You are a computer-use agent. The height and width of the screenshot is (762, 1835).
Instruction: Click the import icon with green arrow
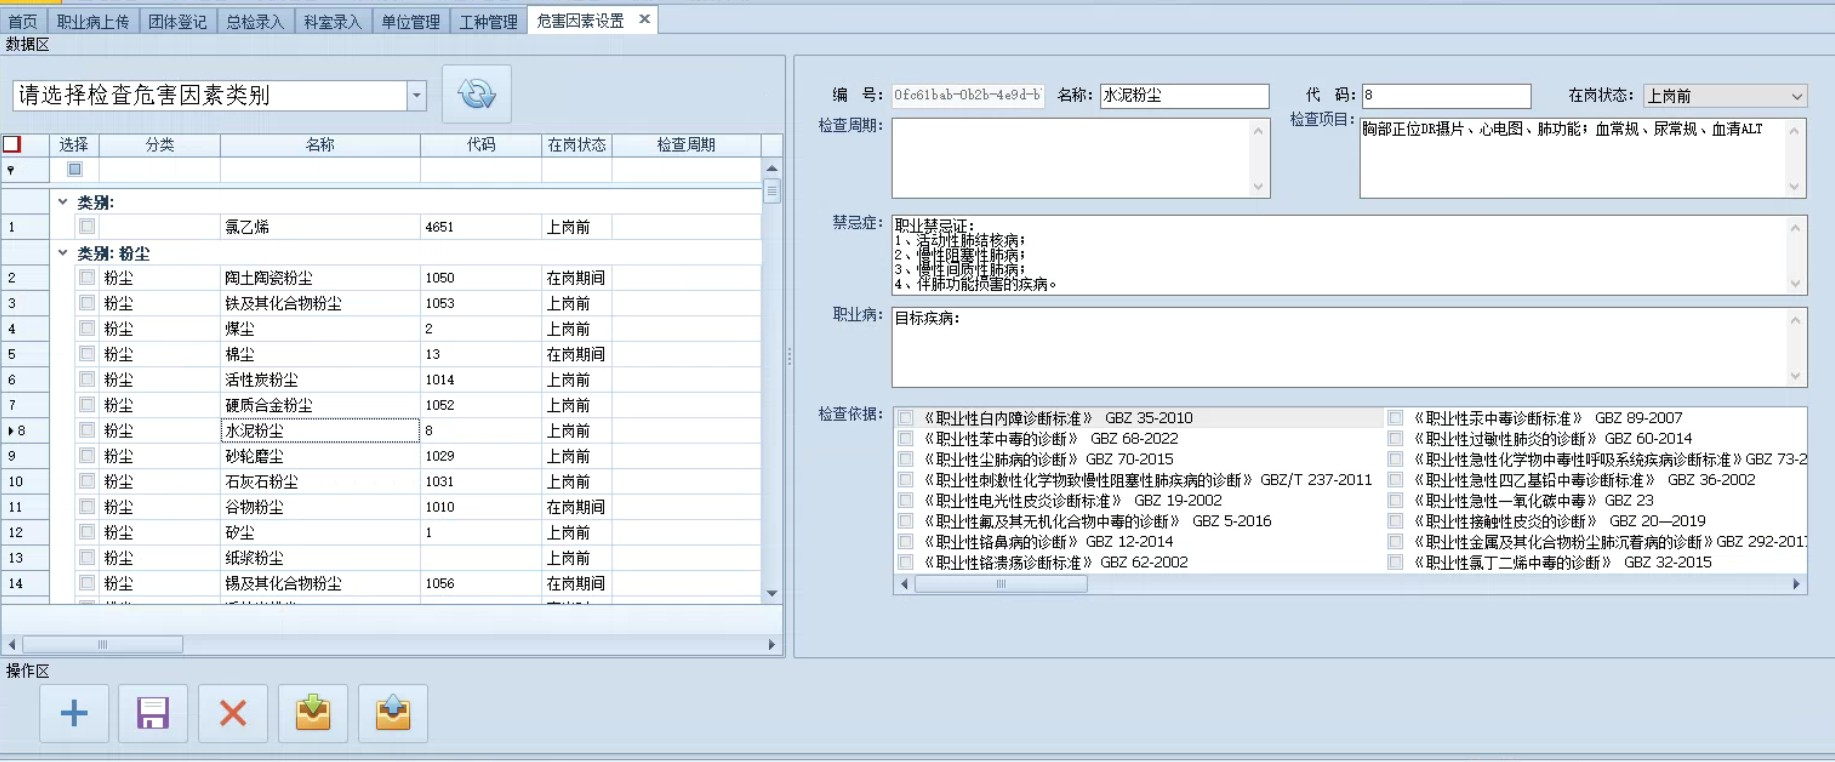click(313, 713)
